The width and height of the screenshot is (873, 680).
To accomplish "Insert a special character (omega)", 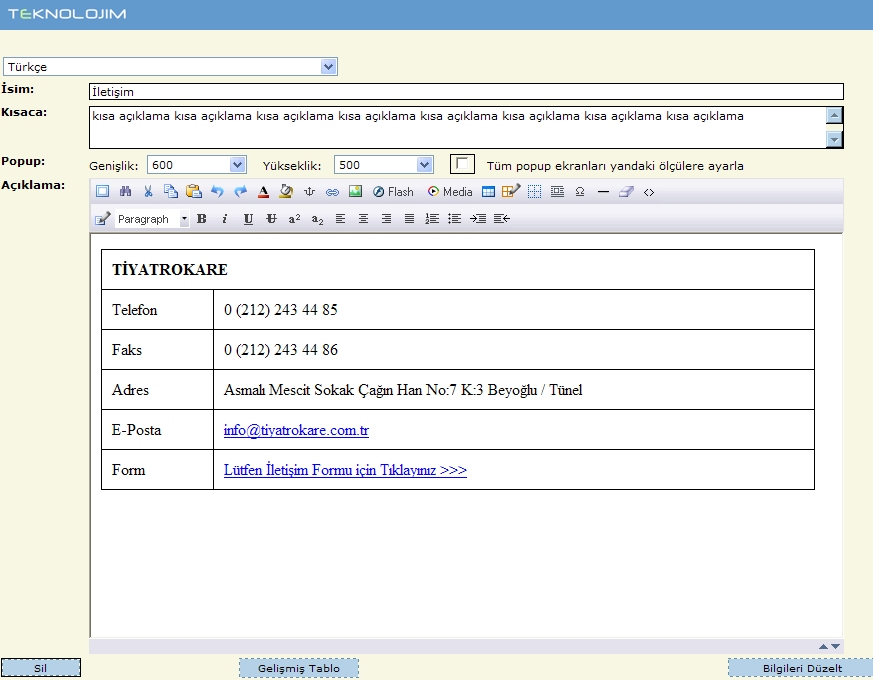I will [580, 192].
